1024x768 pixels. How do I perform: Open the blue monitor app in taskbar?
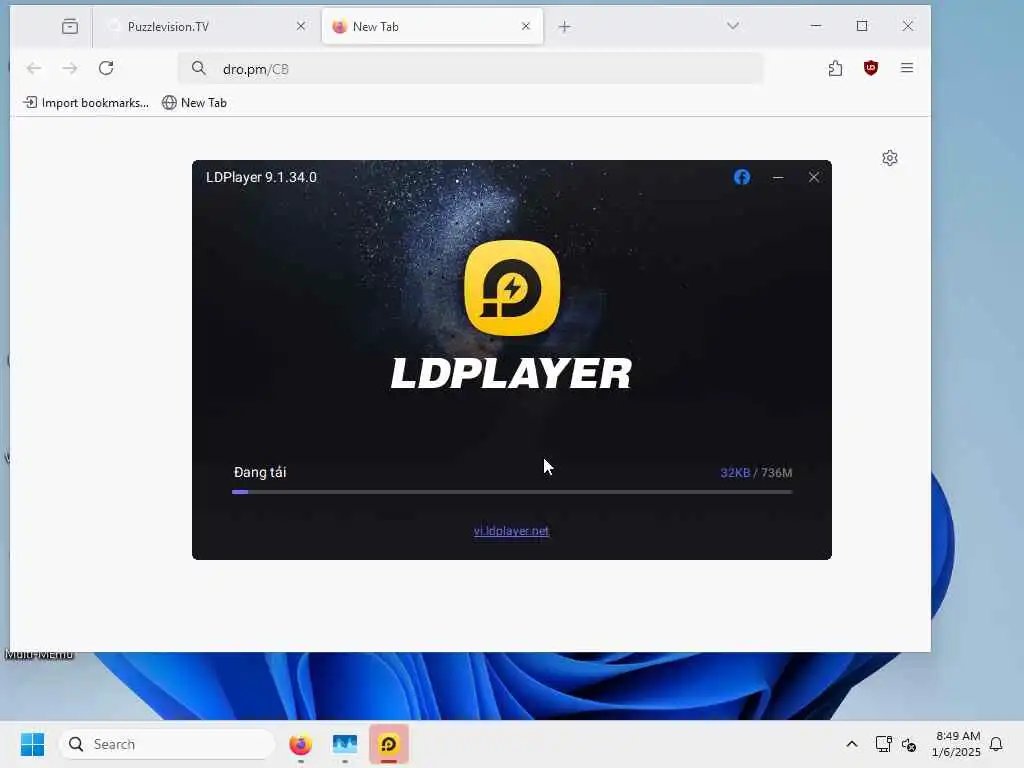pyautogui.click(x=344, y=744)
